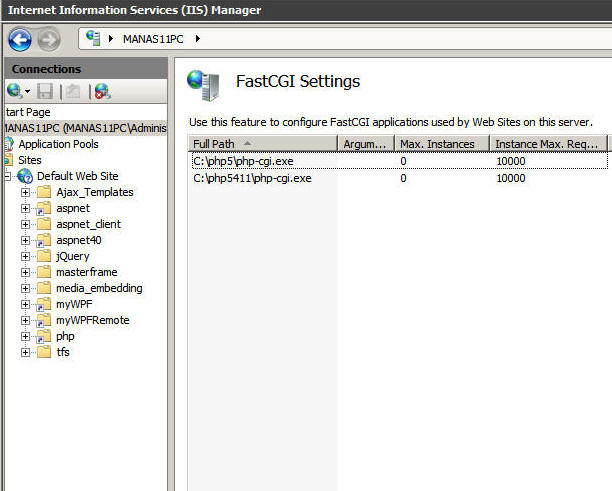
Task: Select media_embedding label in tree
Action: [99, 288]
